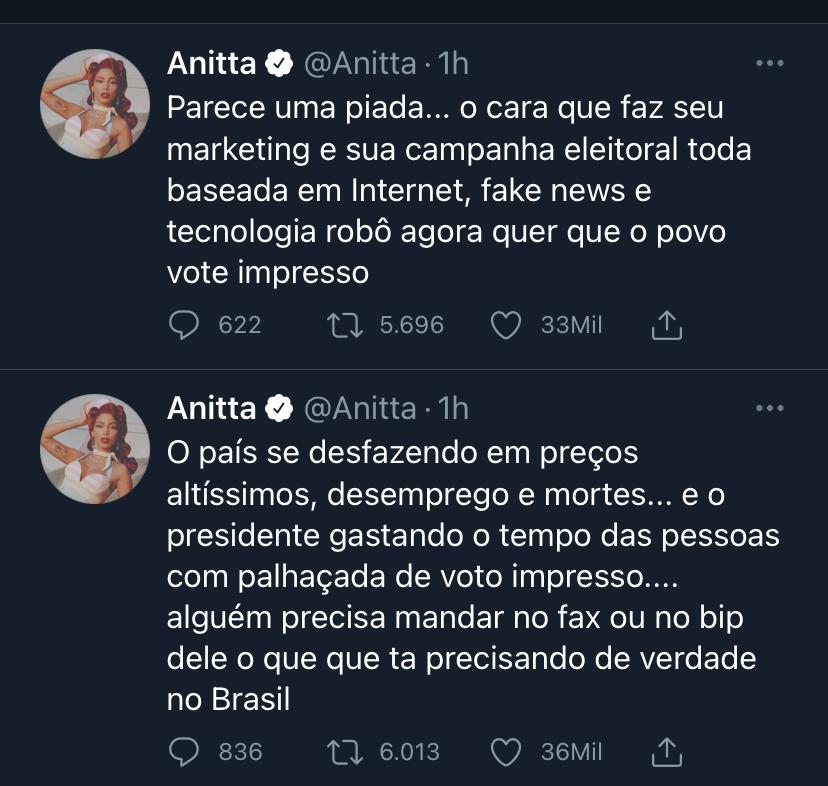
Task: Open the tweet text starting 'O país se desfazendo'
Action: point(470,576)
